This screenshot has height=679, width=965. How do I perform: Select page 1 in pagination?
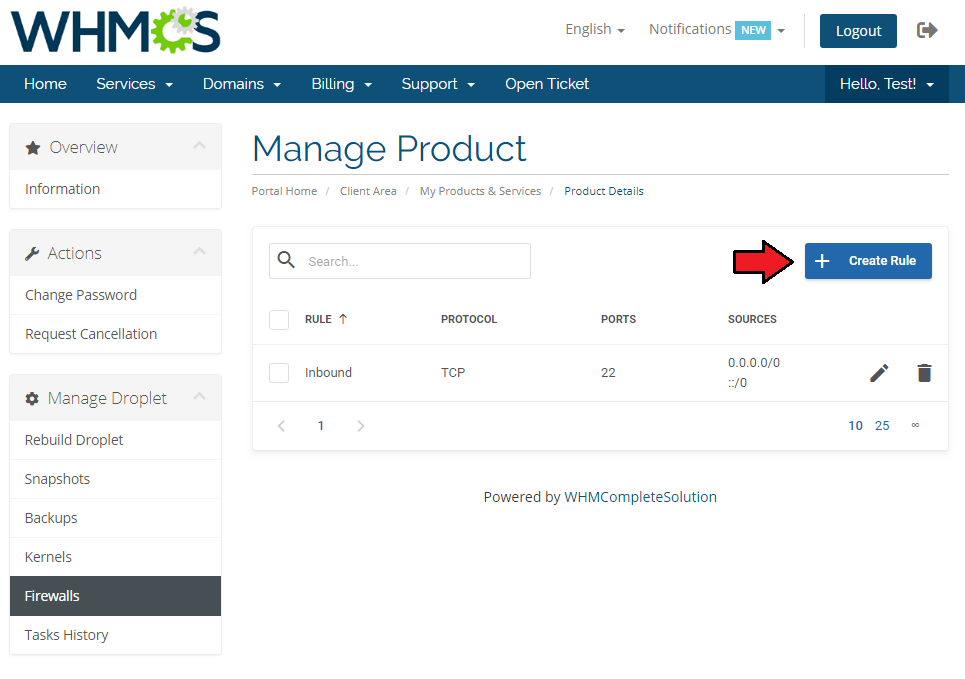[321, 426]
